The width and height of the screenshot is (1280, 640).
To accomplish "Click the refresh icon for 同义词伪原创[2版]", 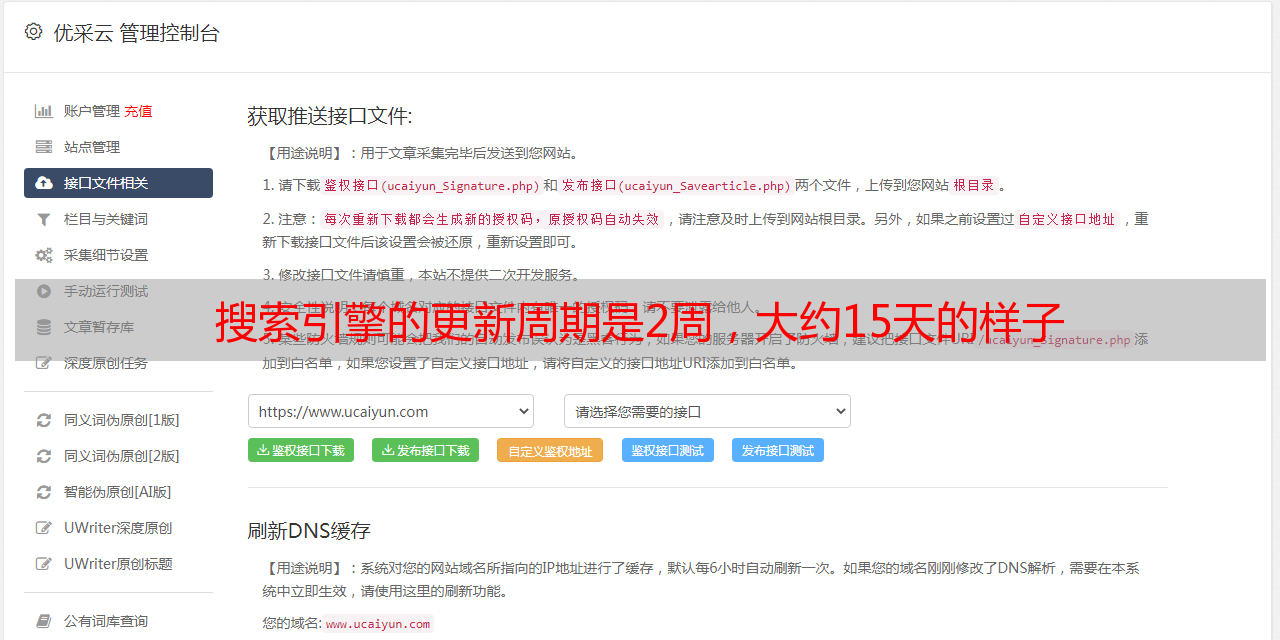I will click(44, 456).
